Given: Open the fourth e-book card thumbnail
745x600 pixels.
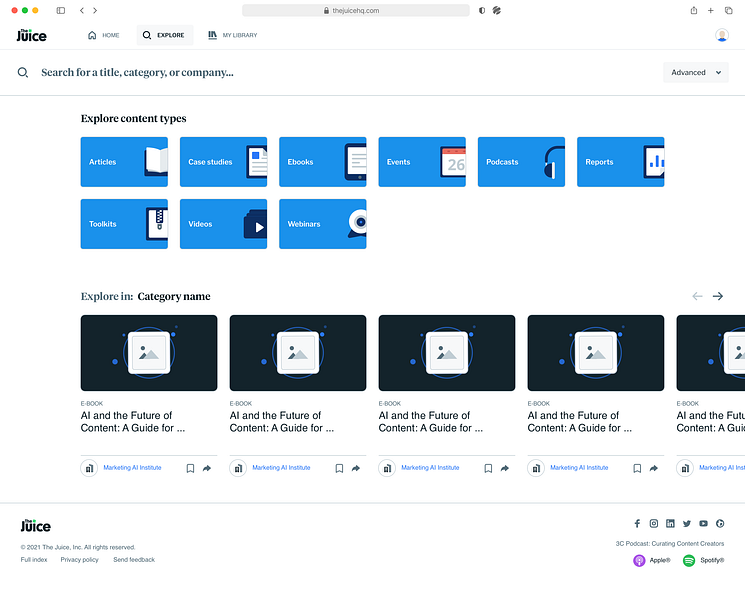Looking at the screenshot, I should pos(596,353).
